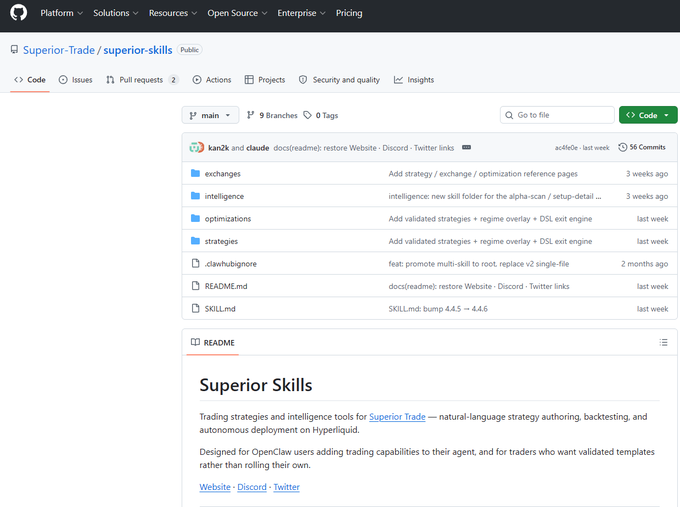680x507 pixels.
Task: View the 9 Branches list
Action: click(272, 115)
